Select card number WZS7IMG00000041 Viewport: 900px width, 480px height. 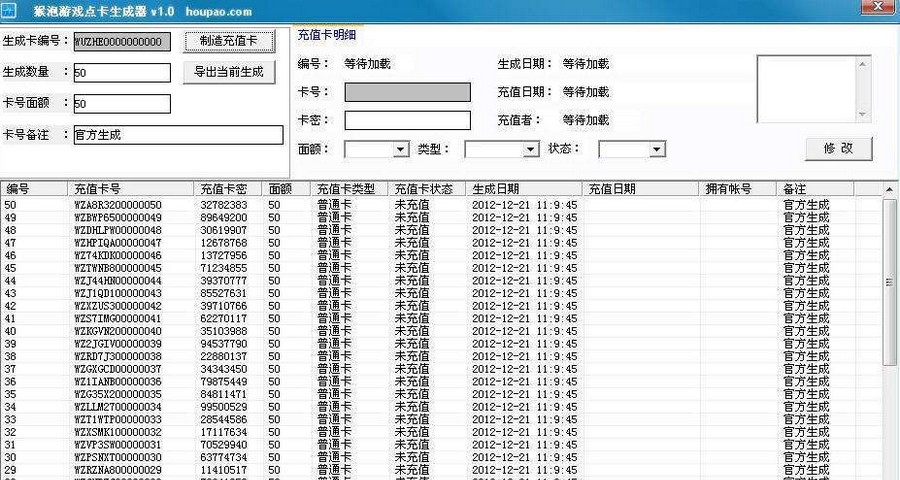coord(118,319)
